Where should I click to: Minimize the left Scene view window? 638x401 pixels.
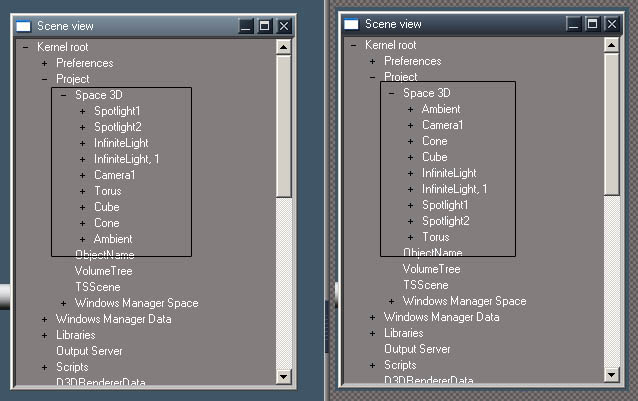(246, 26)
